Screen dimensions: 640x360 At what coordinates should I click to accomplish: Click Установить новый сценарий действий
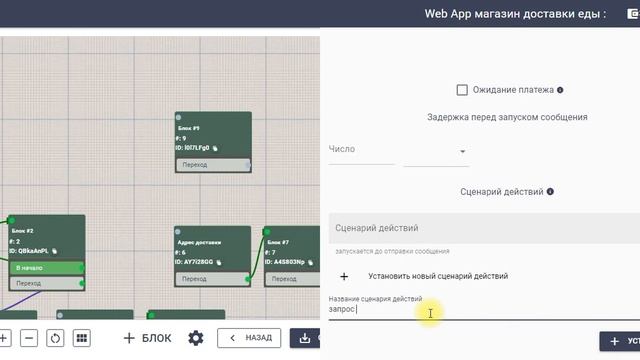point(438,276)
